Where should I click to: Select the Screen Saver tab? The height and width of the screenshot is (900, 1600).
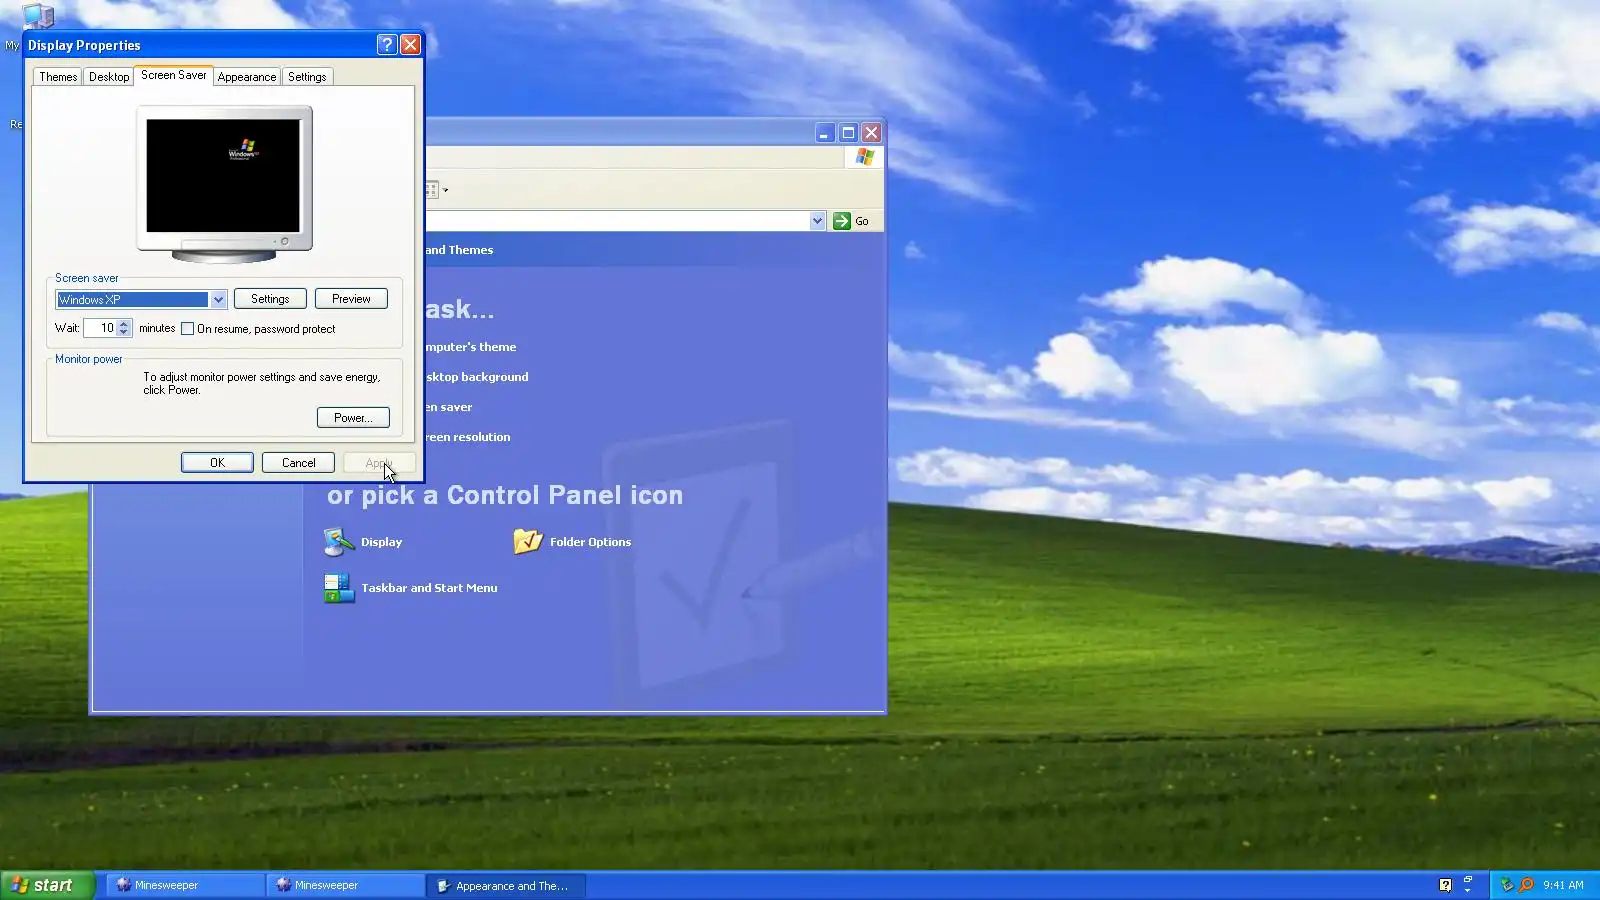click(173, 75)
